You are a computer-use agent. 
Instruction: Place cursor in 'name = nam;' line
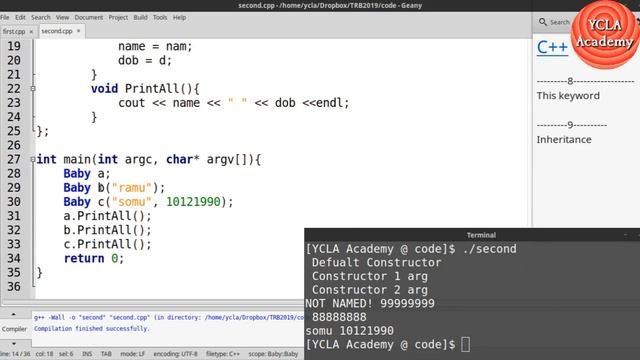155,47
